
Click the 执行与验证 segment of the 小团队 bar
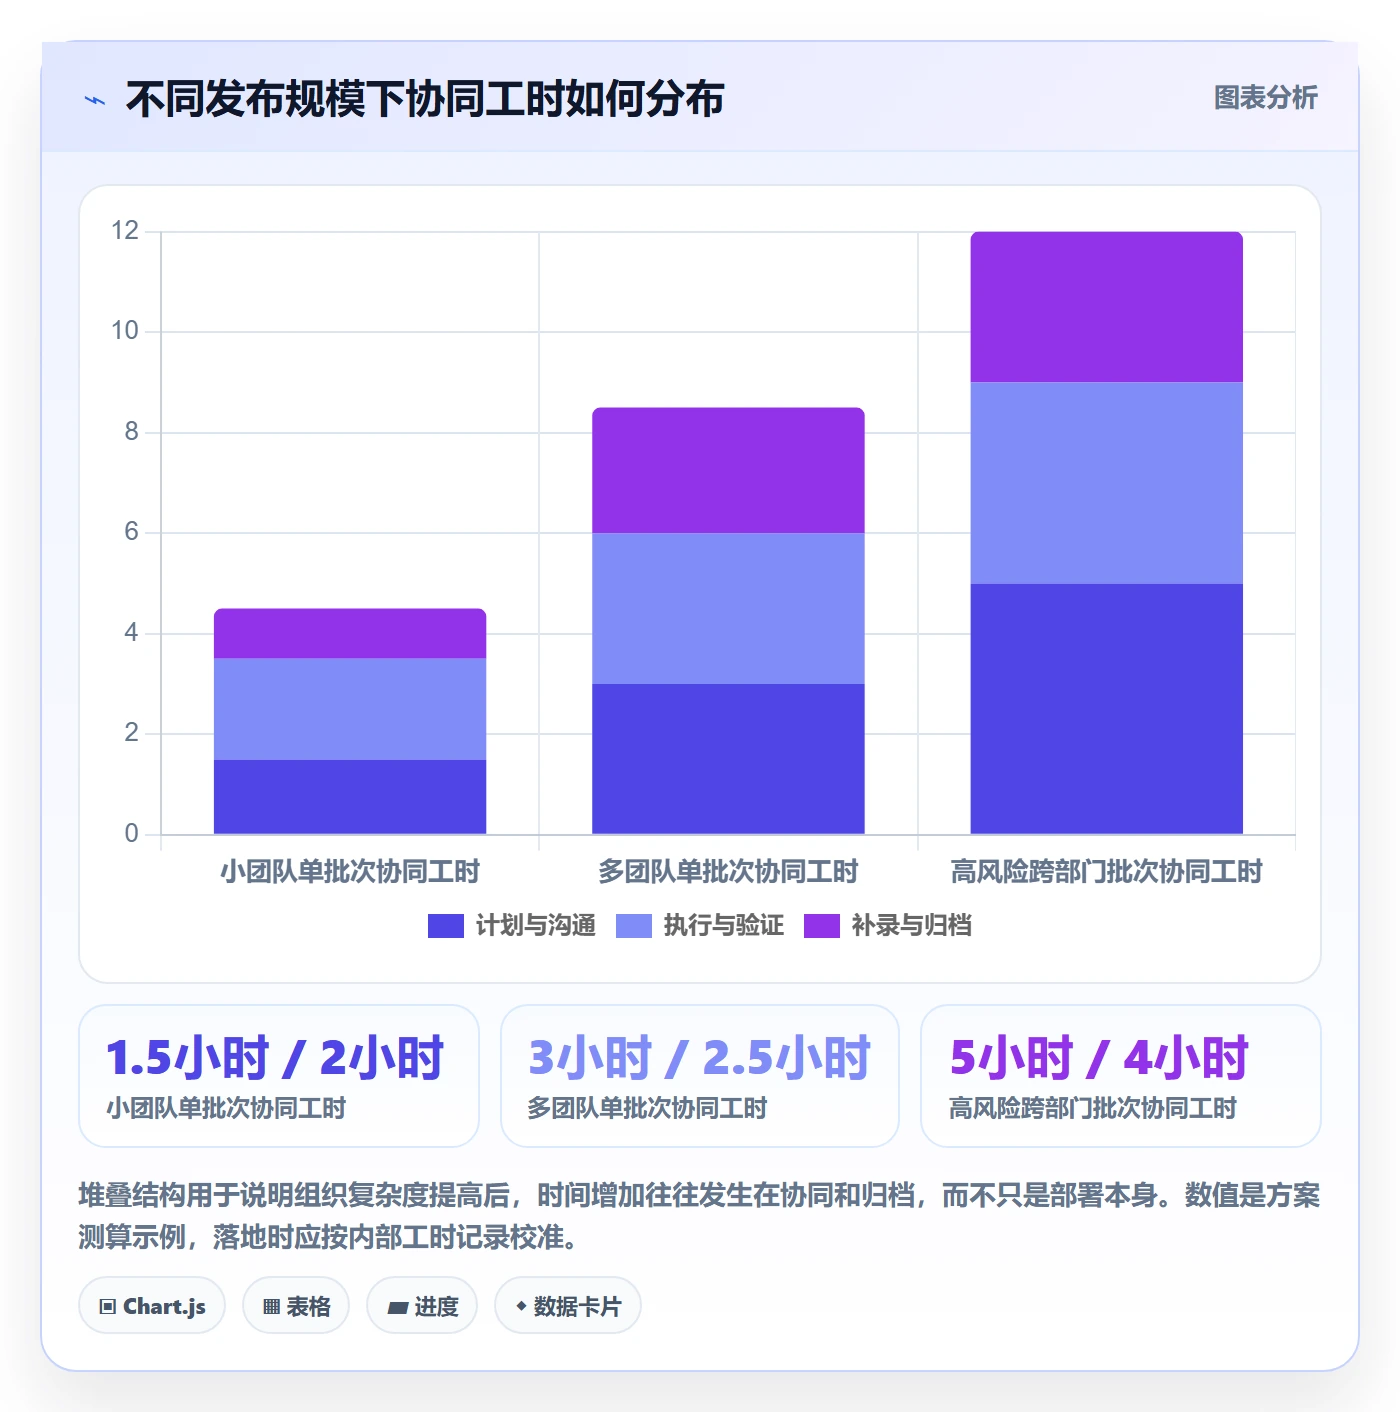350,709
